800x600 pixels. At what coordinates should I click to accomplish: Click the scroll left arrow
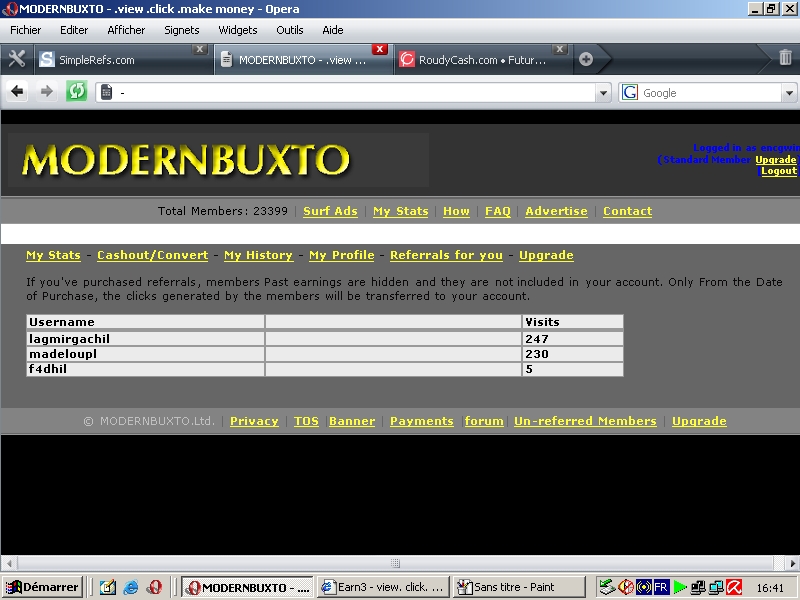(9, 563)
